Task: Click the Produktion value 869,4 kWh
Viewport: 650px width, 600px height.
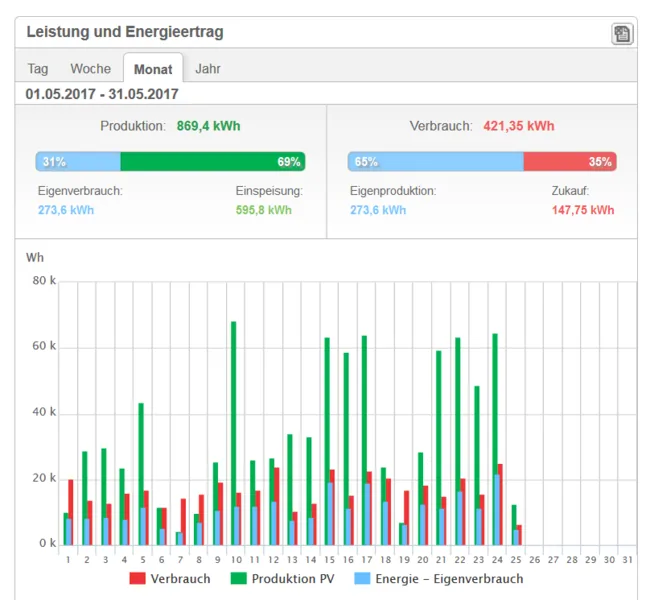Action: point(209,126)
